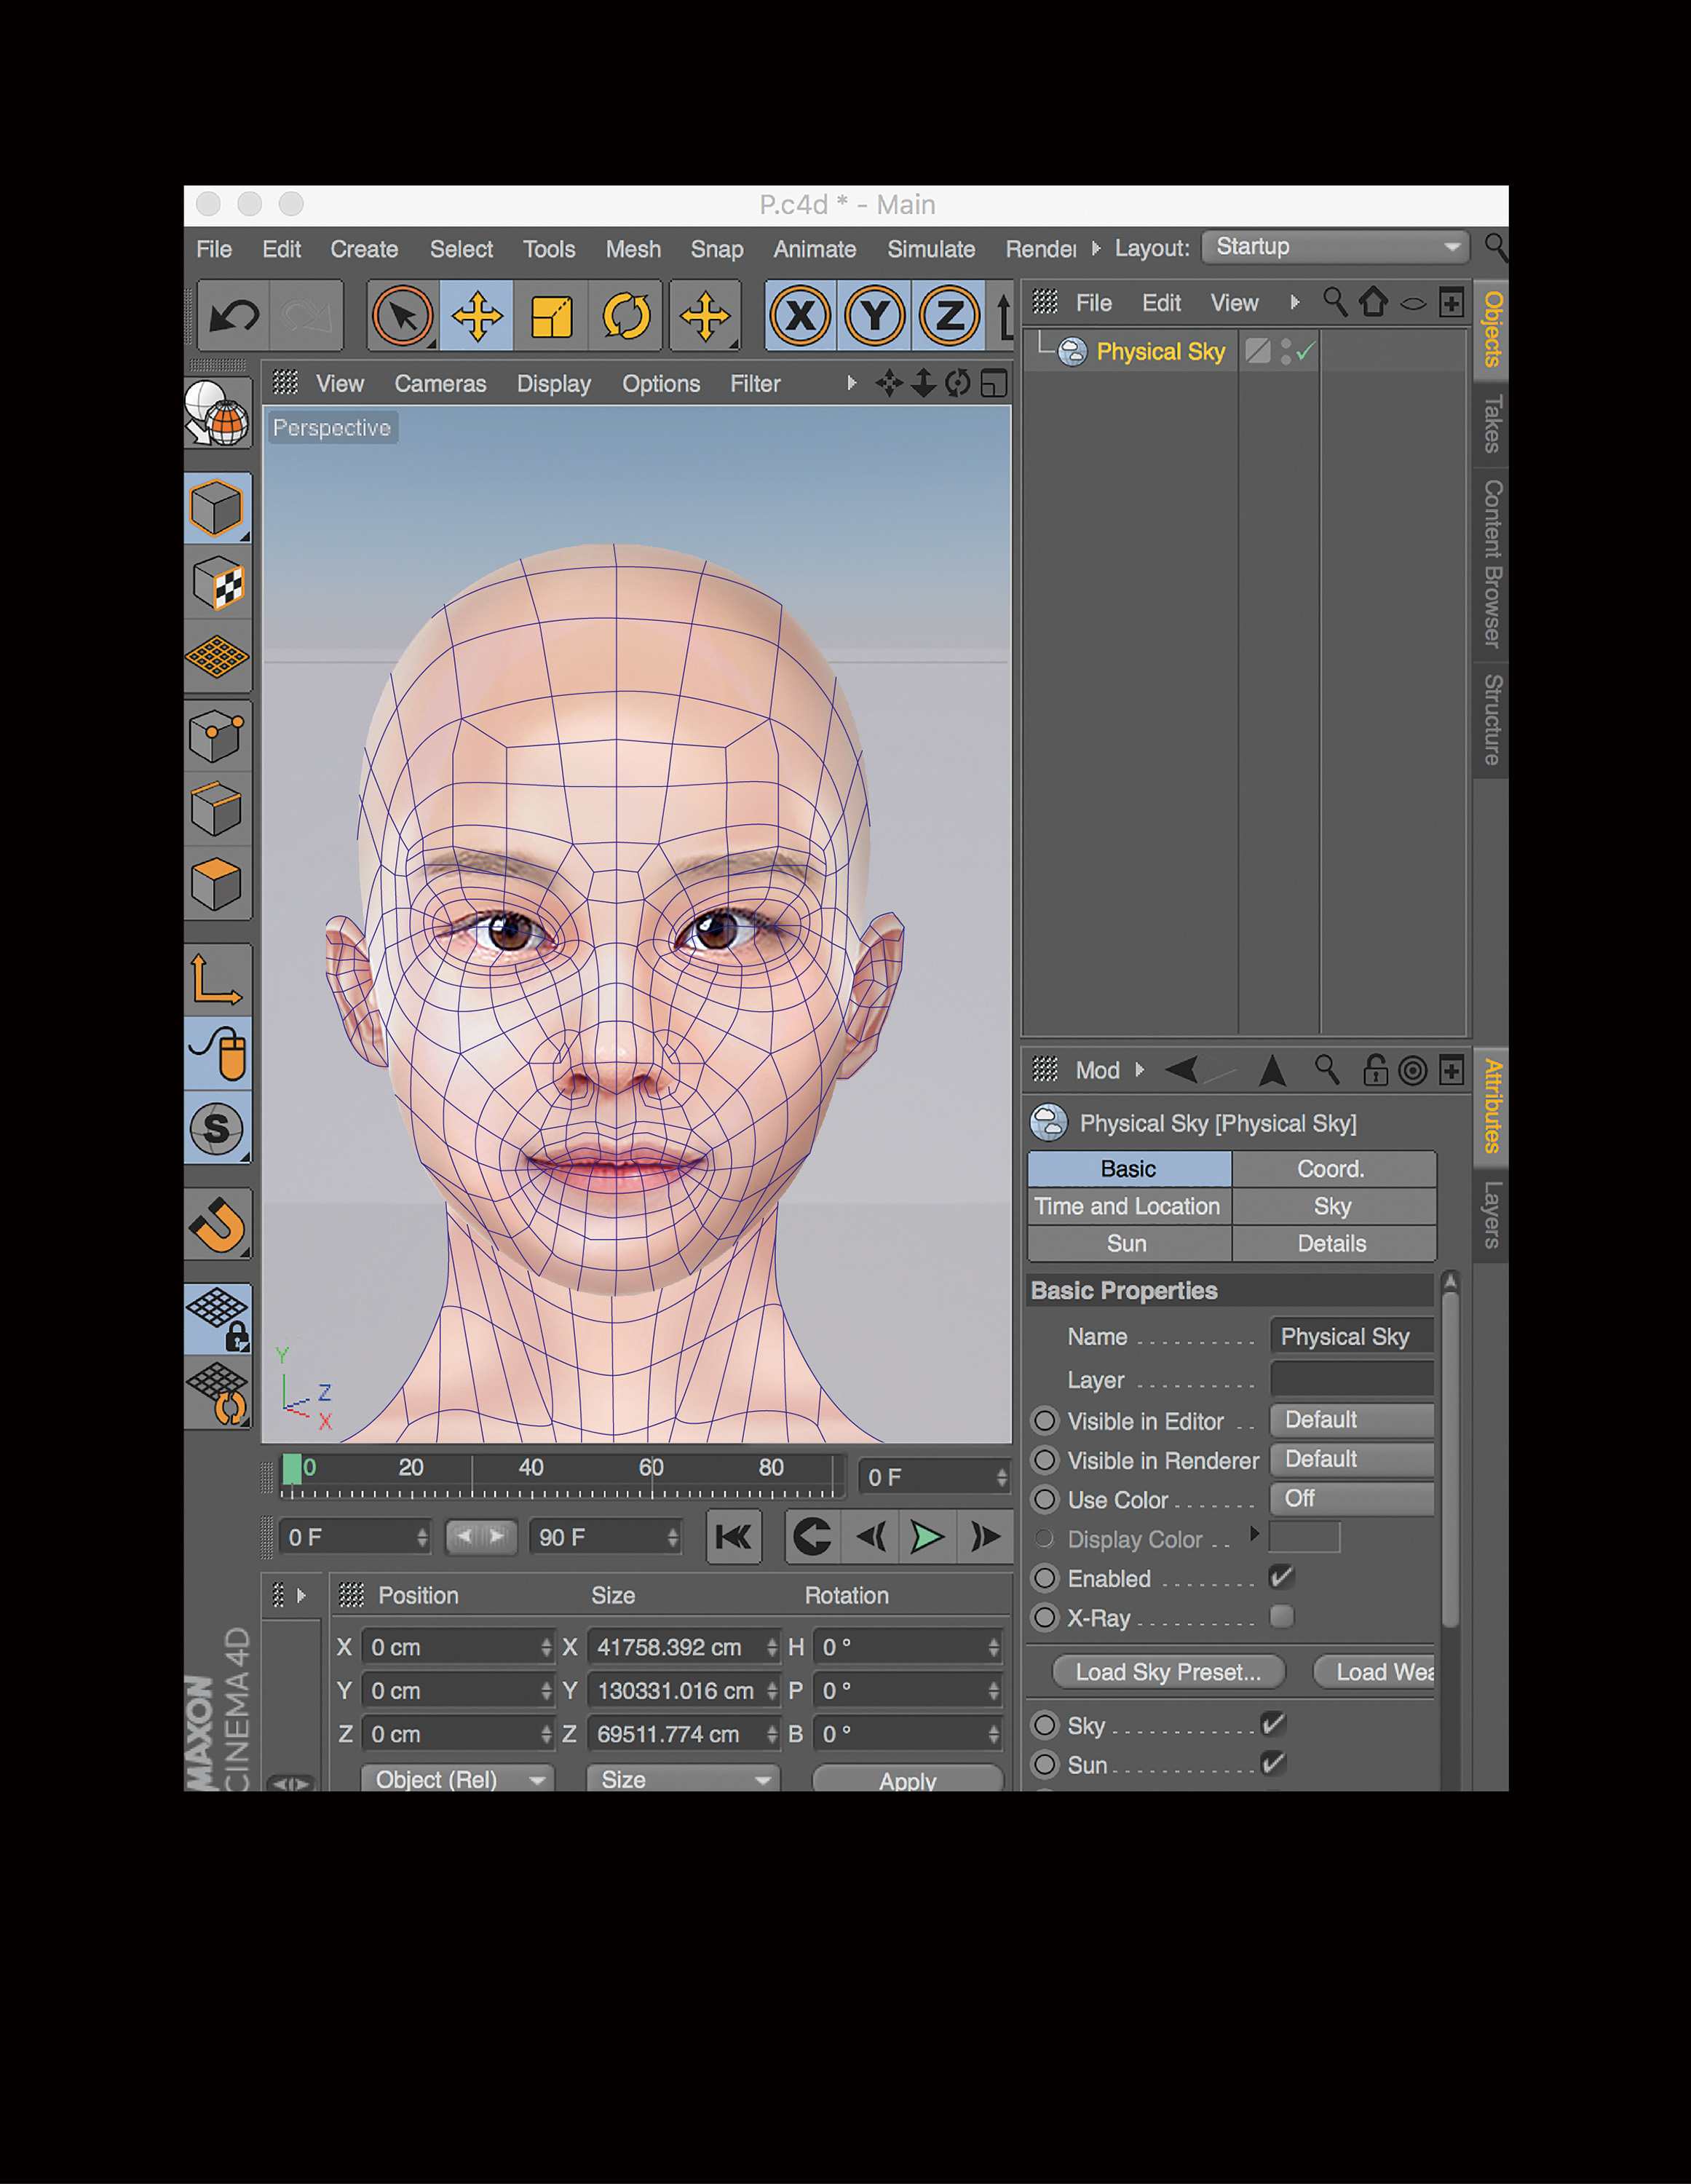Open the Create menu
The height and width of the screenshot is (2184, 1691).
click(x=364, y=249)
